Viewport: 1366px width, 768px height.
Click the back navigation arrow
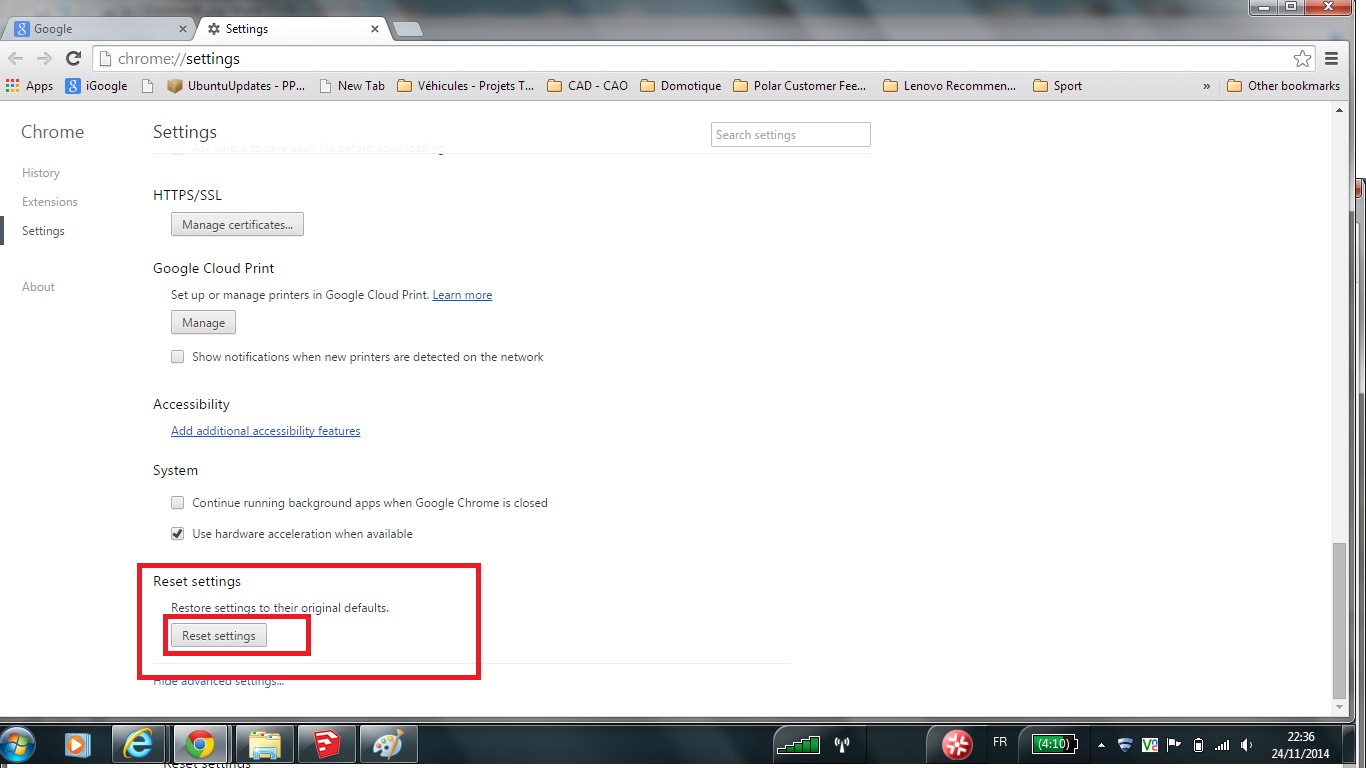pyautogui.click(x=16, y=59)
